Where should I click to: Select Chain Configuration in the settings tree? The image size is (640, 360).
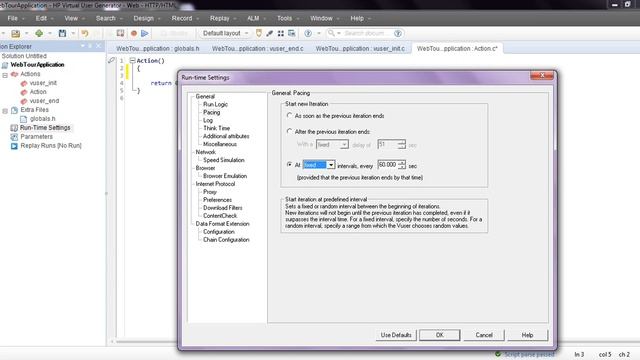click(x=226, y=240)
